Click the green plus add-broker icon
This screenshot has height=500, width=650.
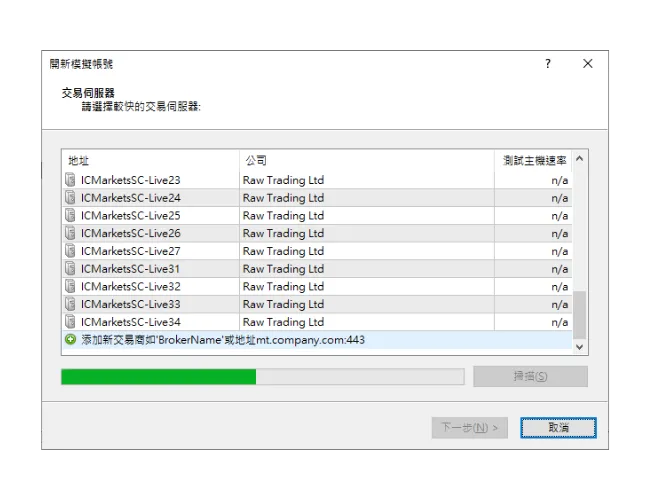click(70, 340)
